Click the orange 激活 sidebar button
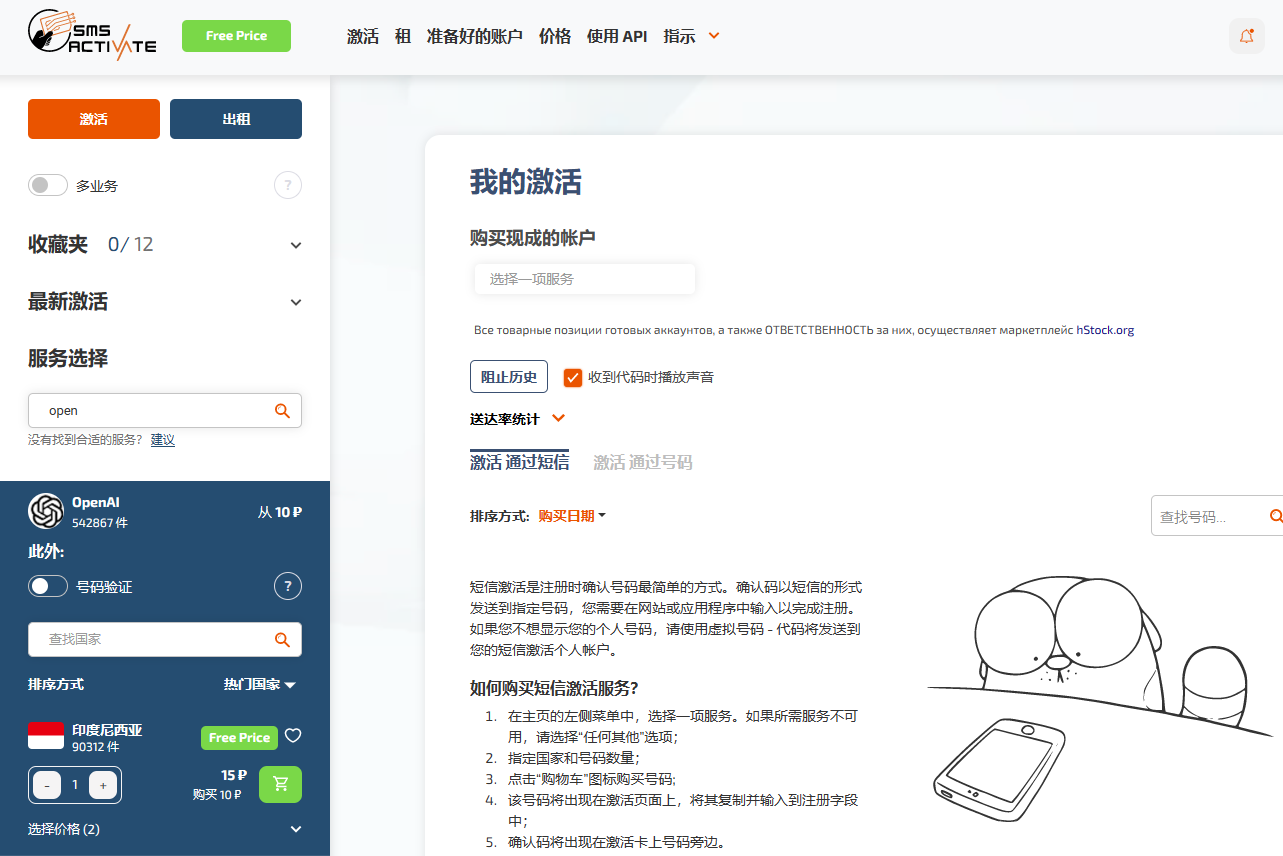Viewport: 1283px width, 856px height. 94,119
